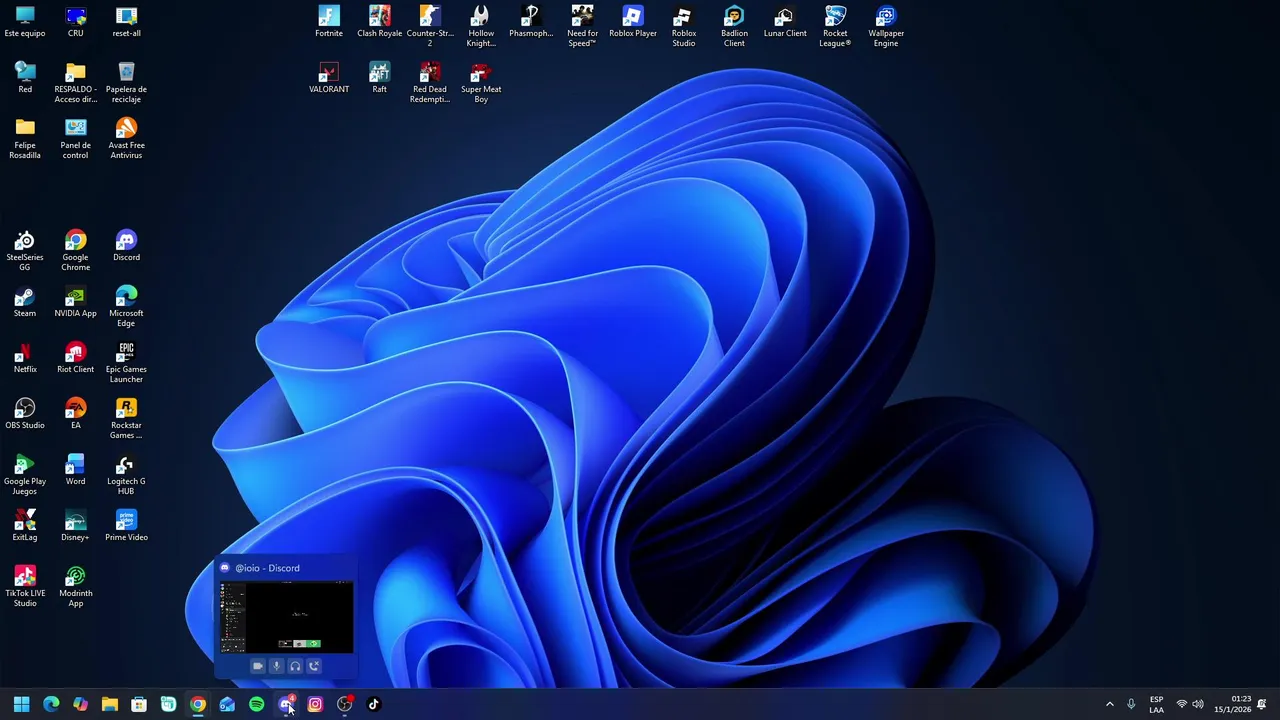This screenshot has width=1280, height=720.
Task: Select the Prime Video desktop icon
Action: (x=126, y=526)
